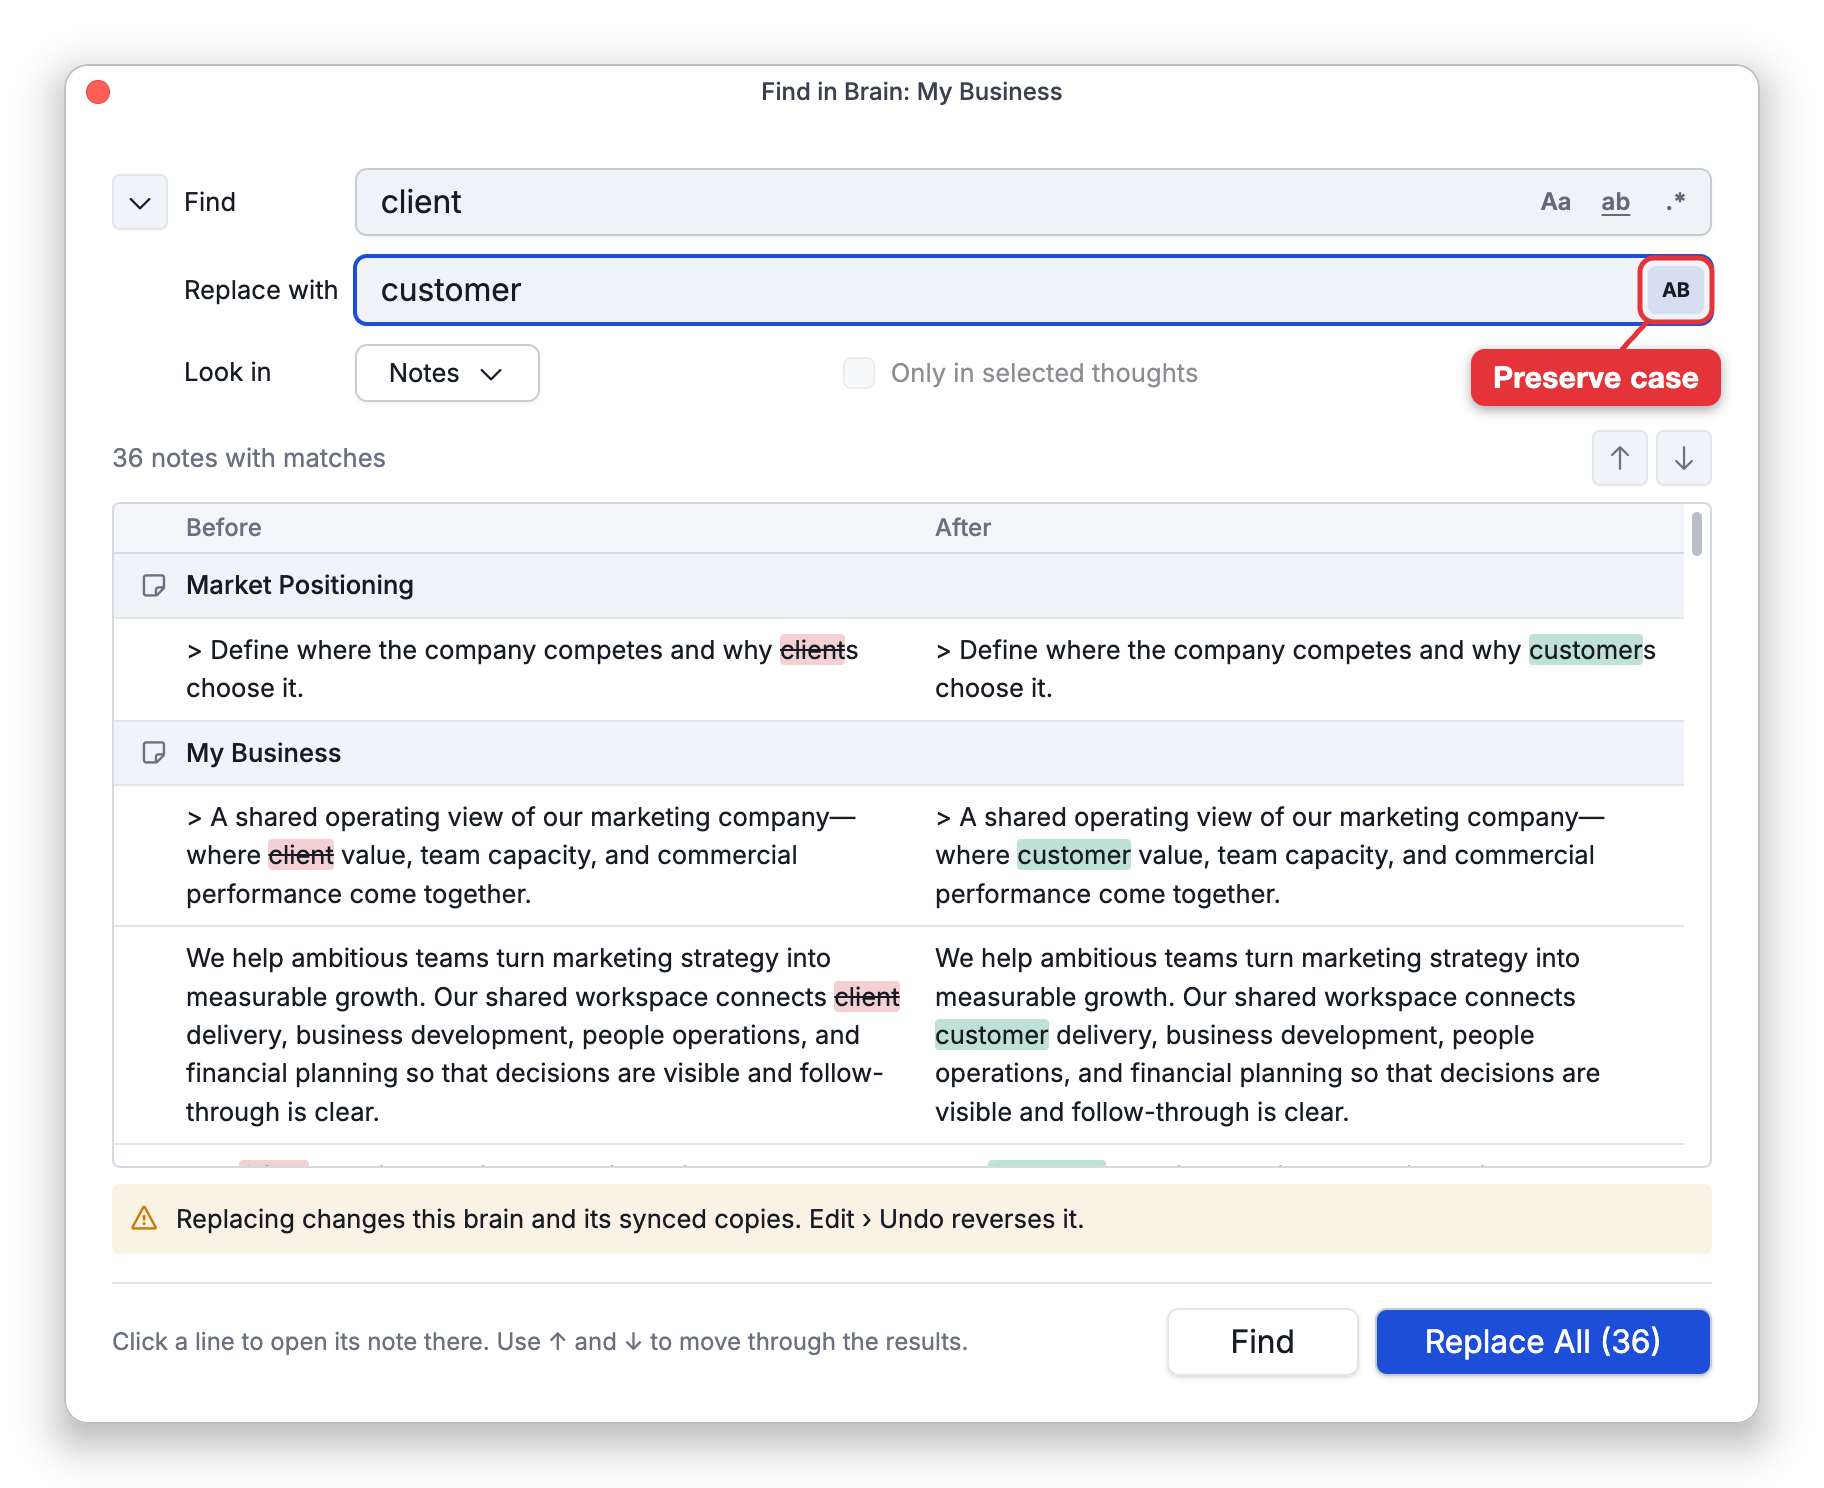This screenshot has width=1824, height=1488.
Task: Toggle the regular expression (.*) option
Action: click(x=1675, y=202)
